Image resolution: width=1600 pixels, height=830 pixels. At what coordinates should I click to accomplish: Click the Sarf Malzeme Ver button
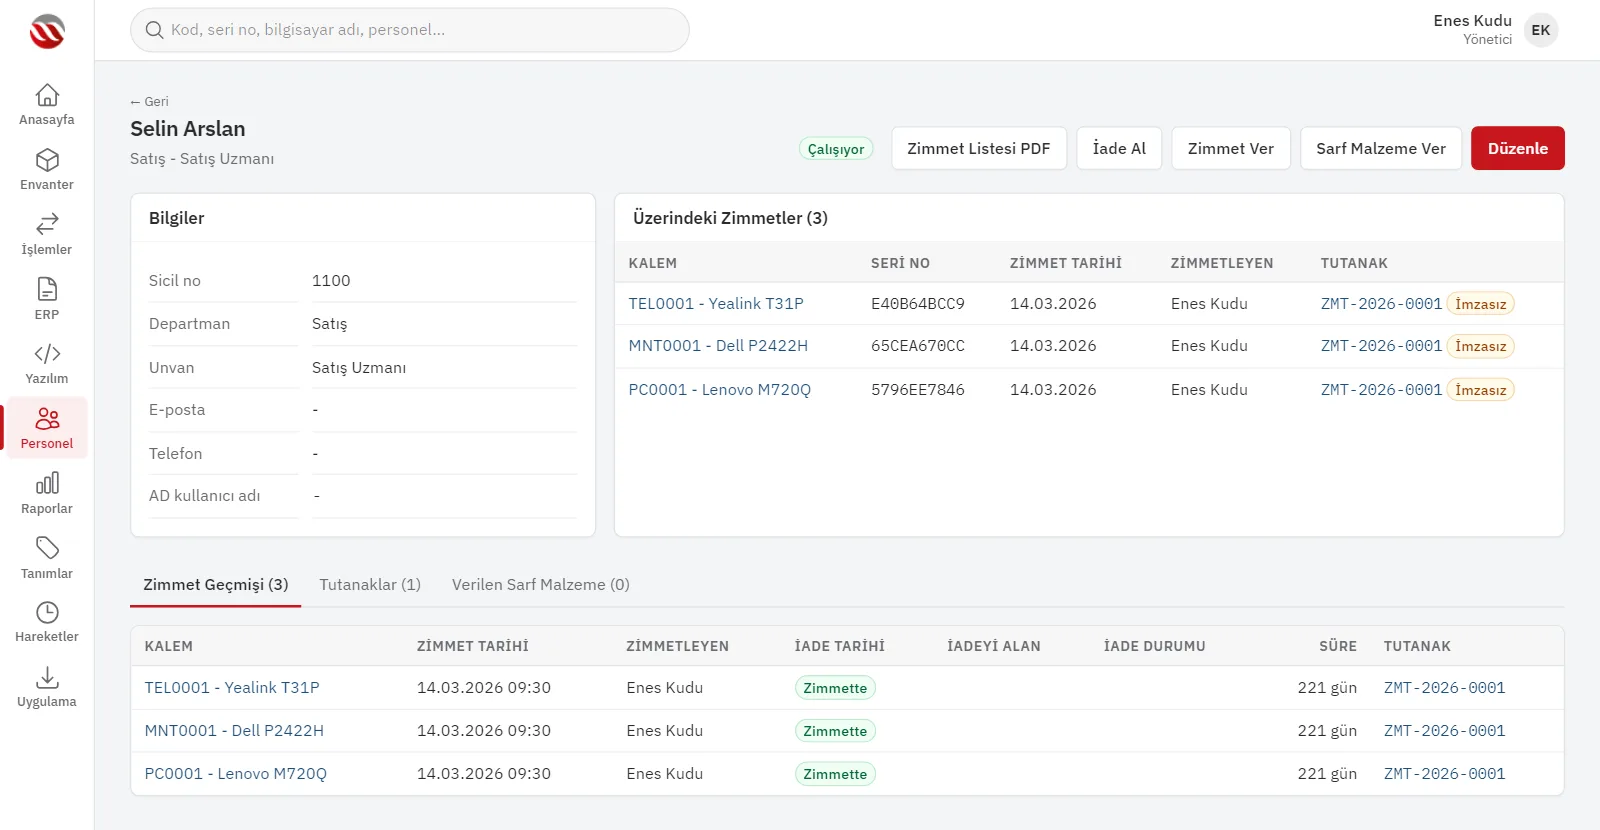point(1381,148)
